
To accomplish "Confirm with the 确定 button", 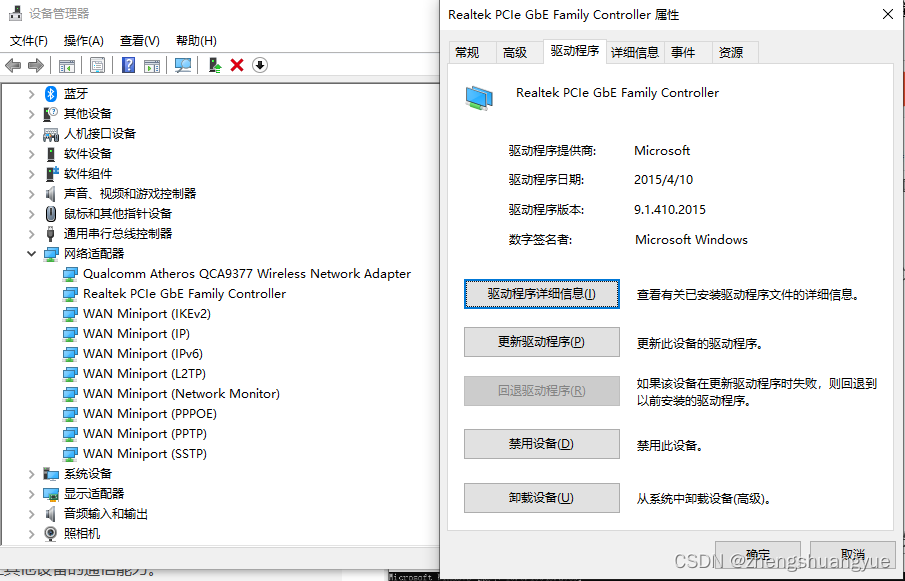I will pos(757,554).
